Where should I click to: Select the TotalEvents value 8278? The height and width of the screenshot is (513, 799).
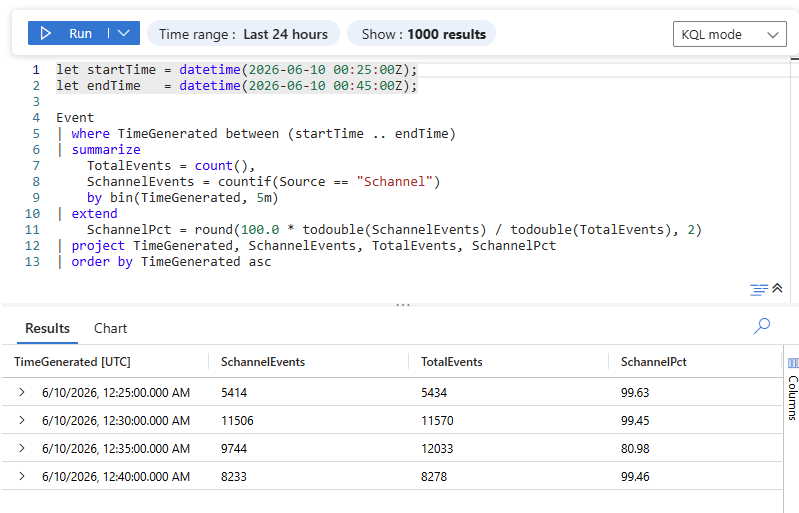click(434, 477)
